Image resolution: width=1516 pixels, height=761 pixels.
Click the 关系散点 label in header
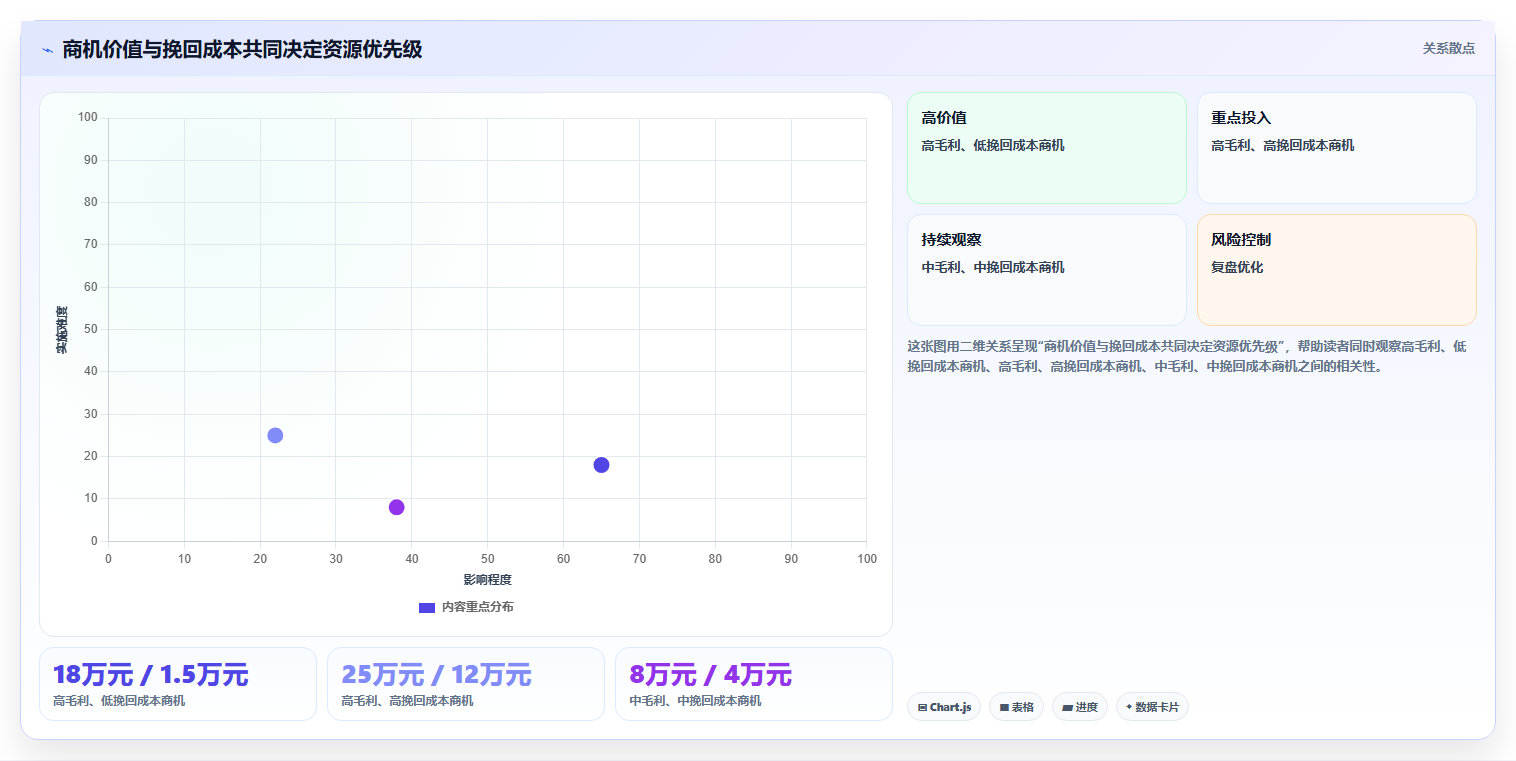pyautogui.click(x=1448, y=48)
